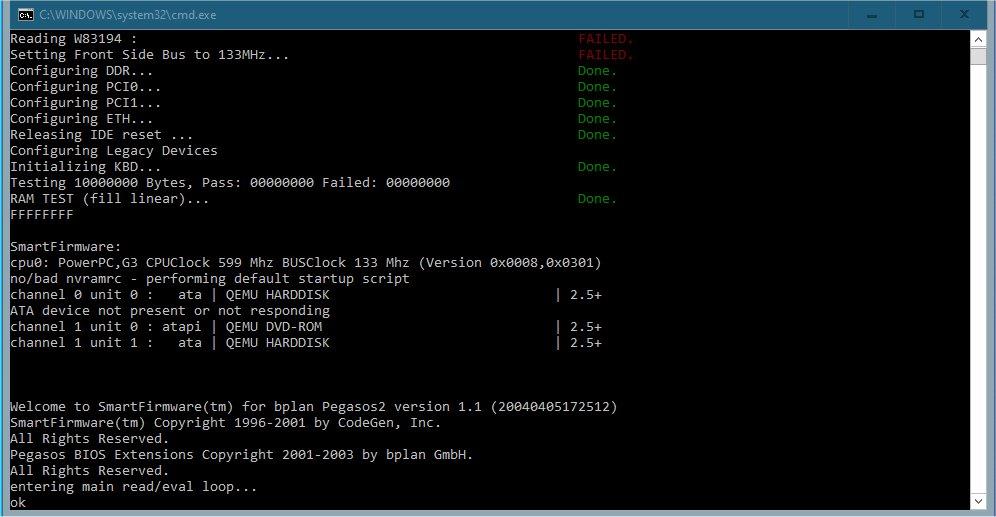Maximize the cmd.exe window
This screenshot has width=996, height=517.
pos(919,15)
